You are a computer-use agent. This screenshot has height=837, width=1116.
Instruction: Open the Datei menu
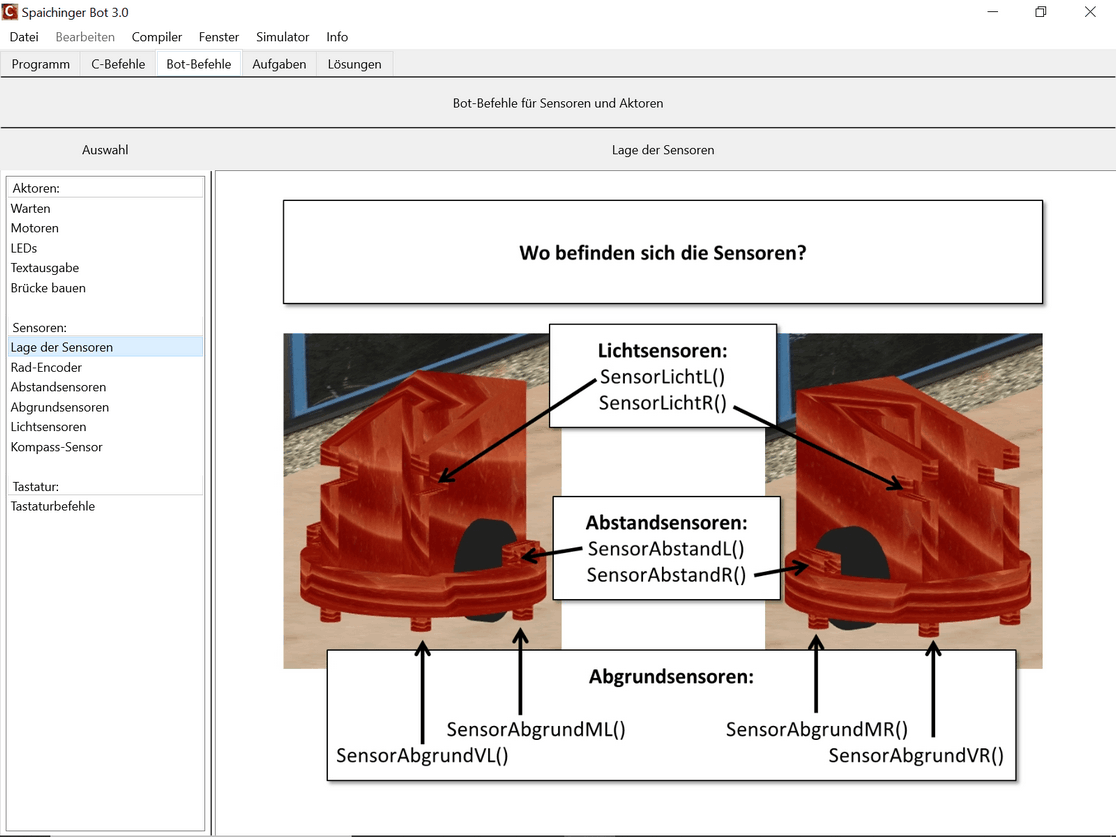pyautogui.click(x=24, y=37)
